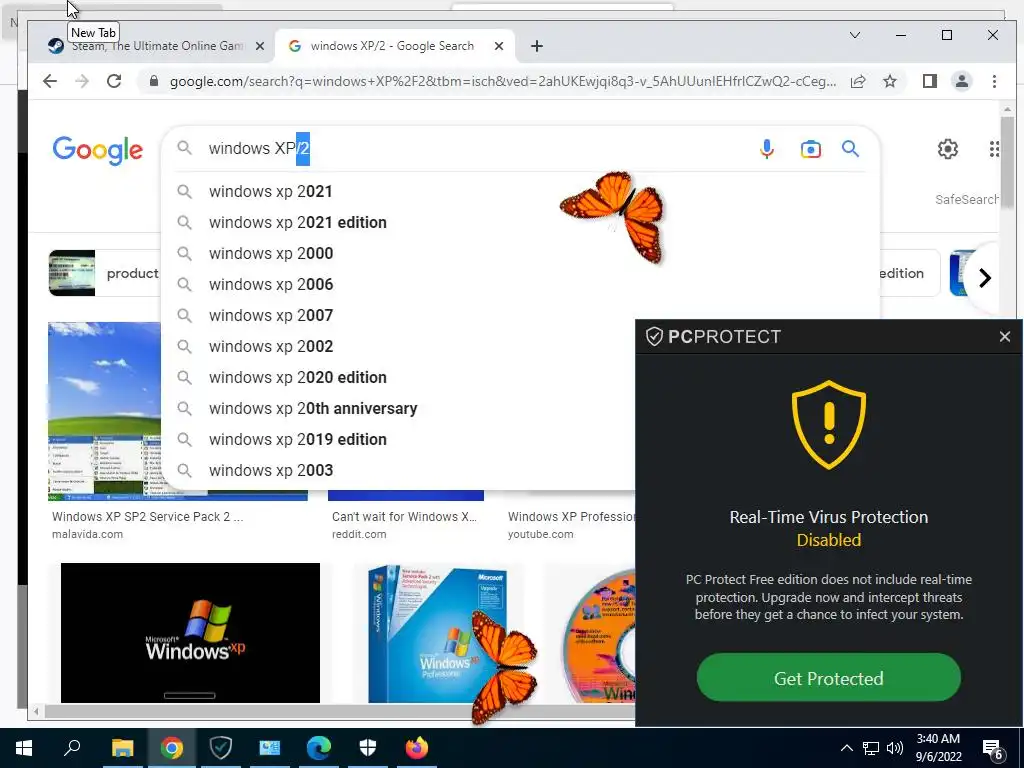
Task: Open the Google apps grid
Action: coord(993,149)
